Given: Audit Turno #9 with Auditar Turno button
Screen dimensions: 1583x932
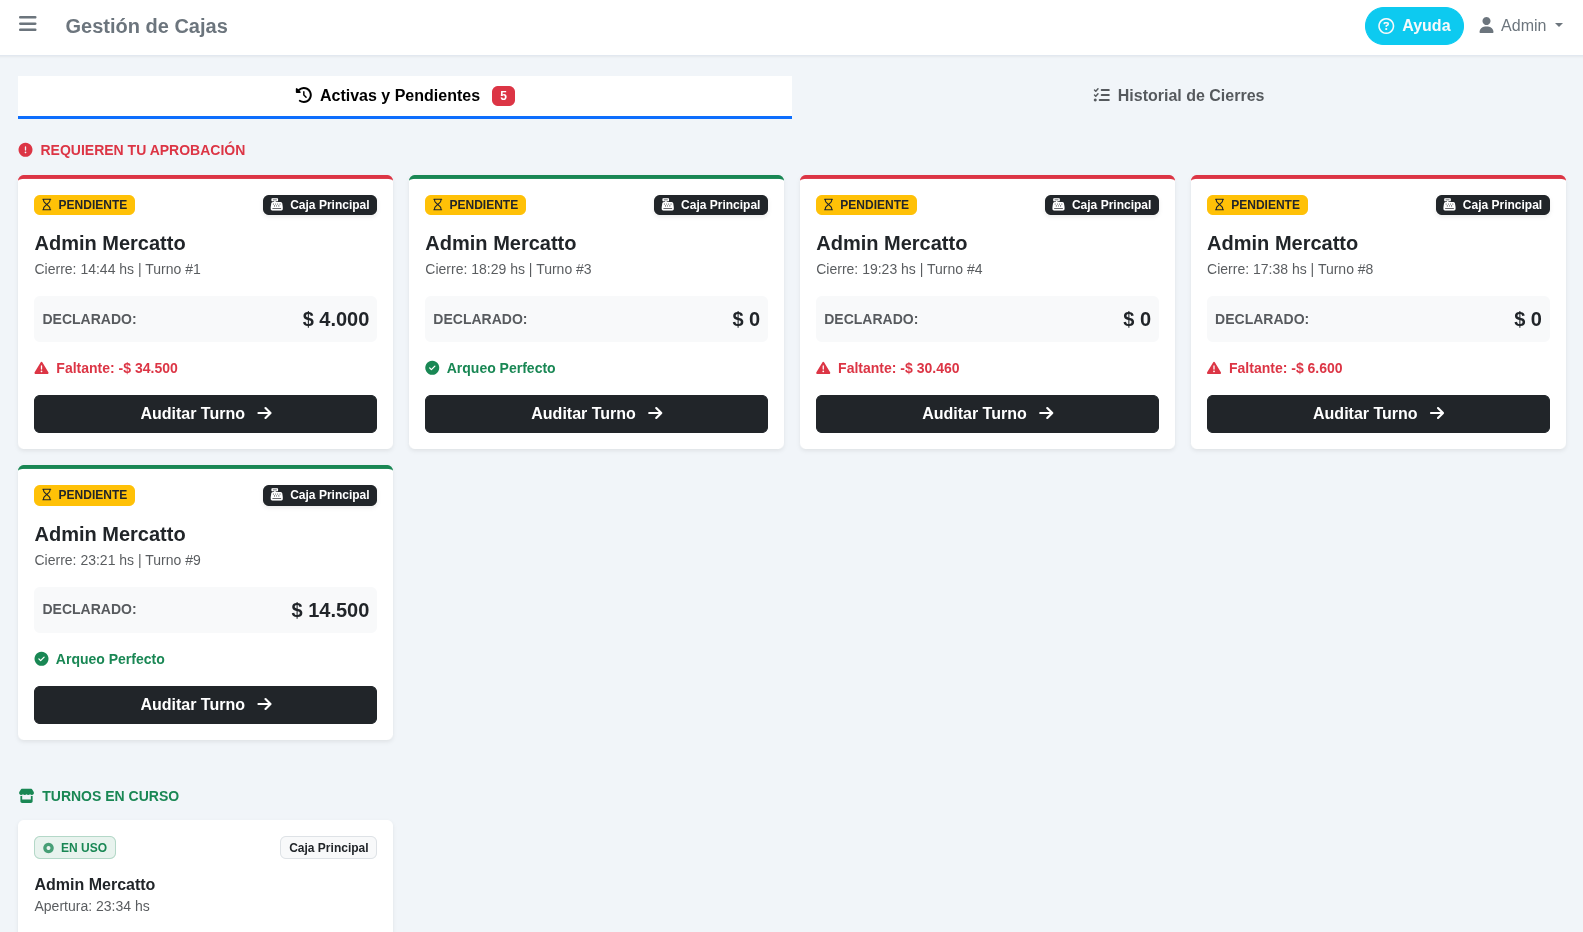Looking at the screenshot, I should (205, 705).
